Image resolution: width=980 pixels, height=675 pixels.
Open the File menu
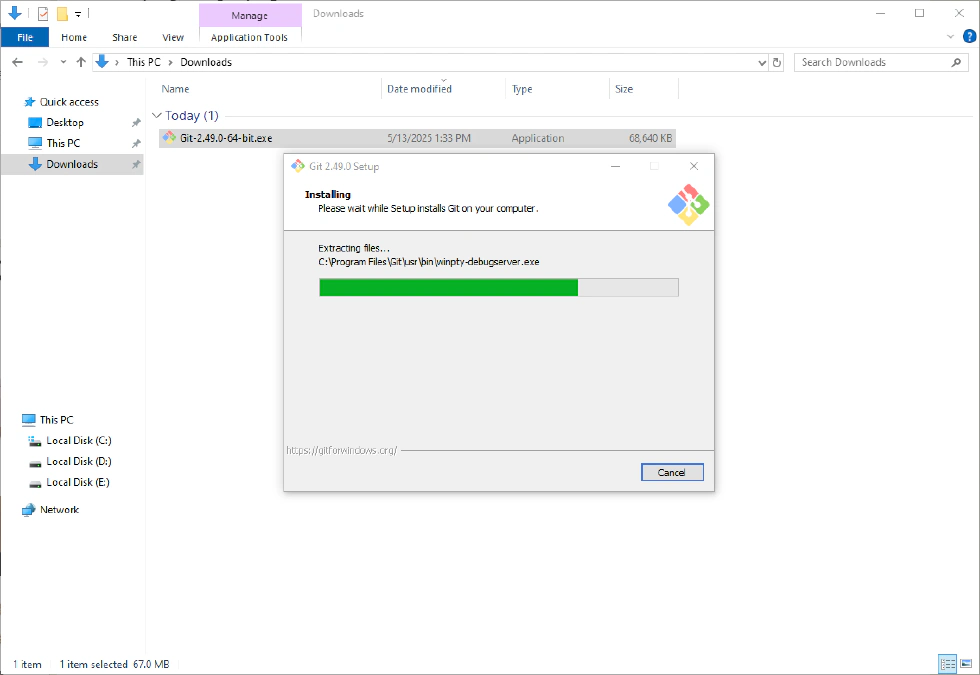(x=25, y=37)
